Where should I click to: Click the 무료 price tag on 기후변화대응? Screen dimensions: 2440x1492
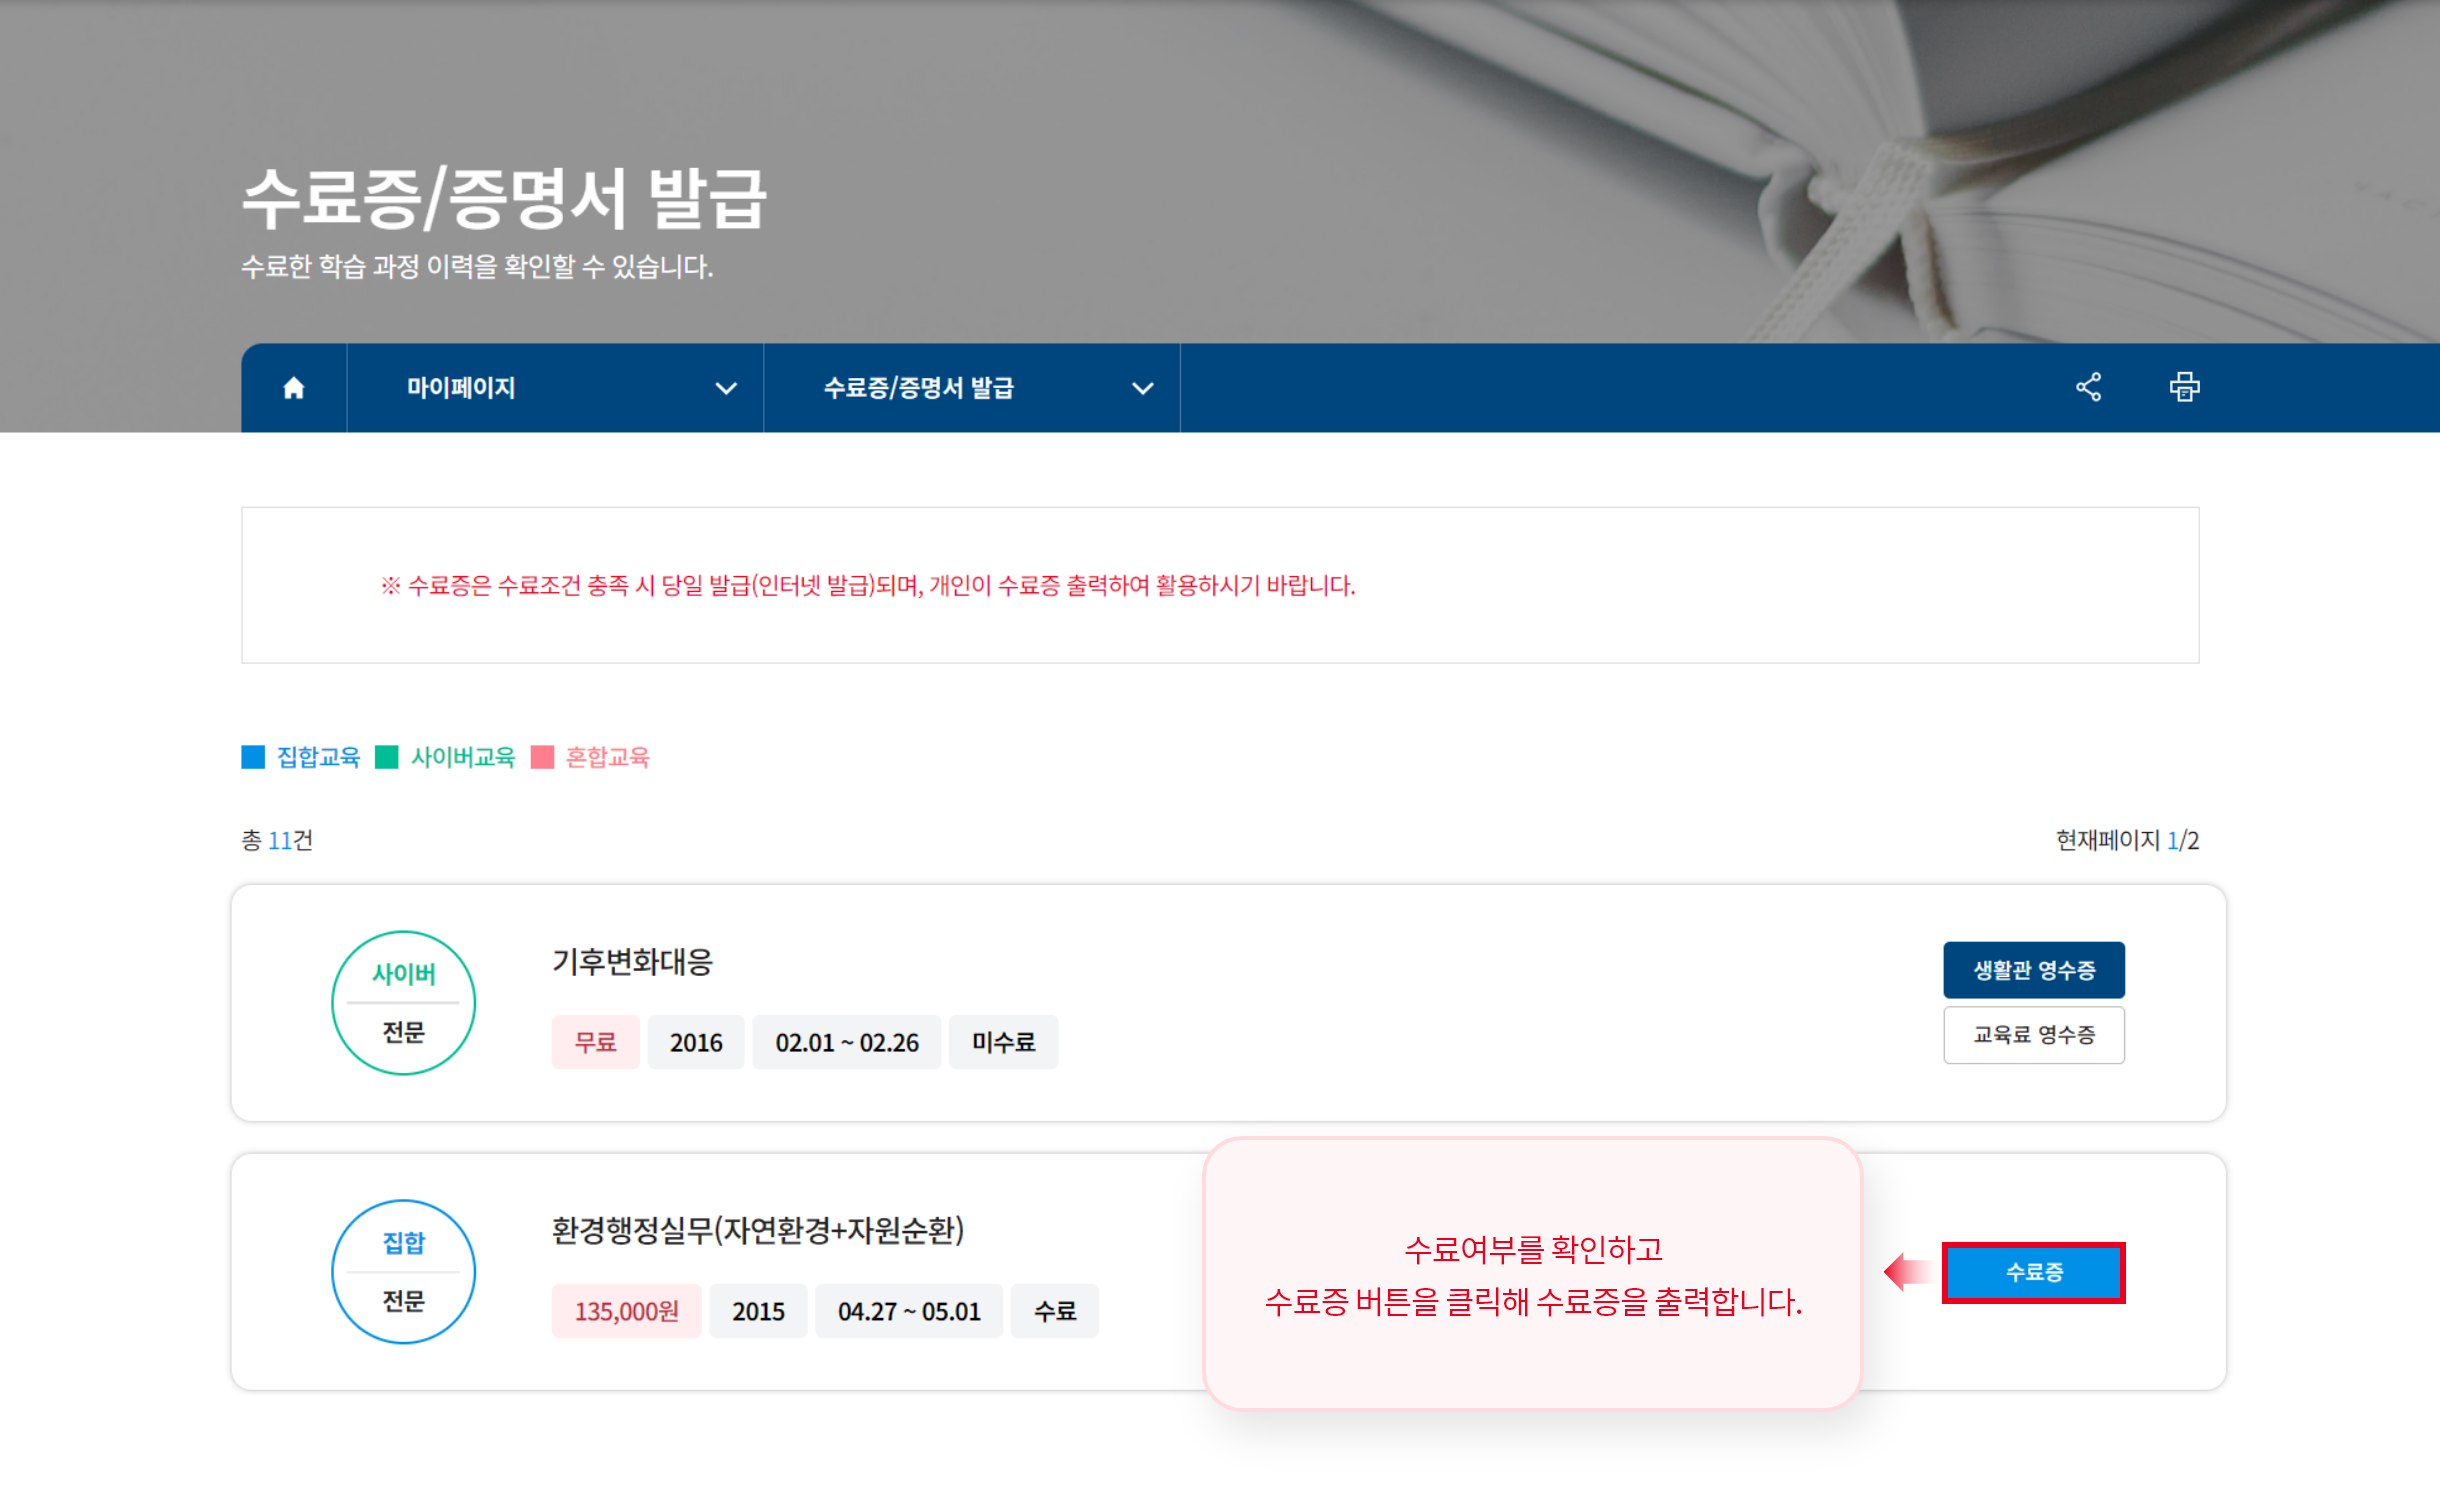click(595, 1042)
